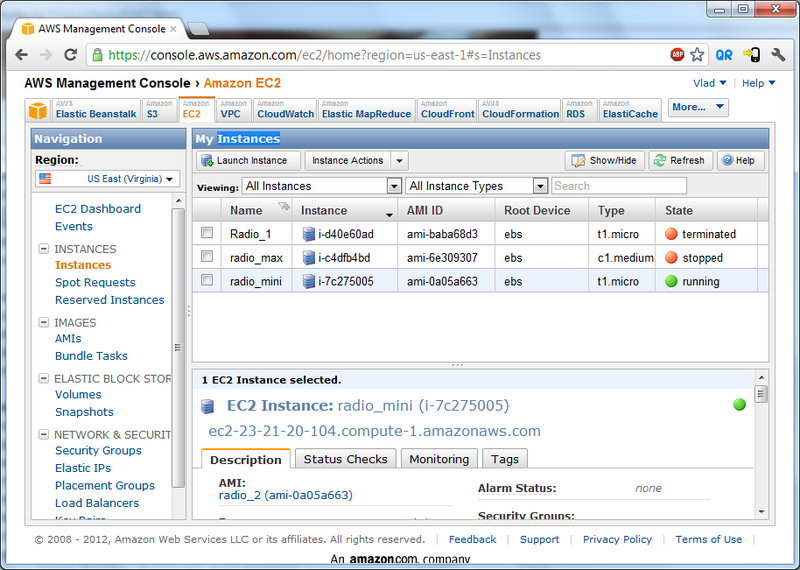Click the server icon for i-7c275005
This screenshot has width=800, height=570.
pyautogui.click(x=309, y=281)
